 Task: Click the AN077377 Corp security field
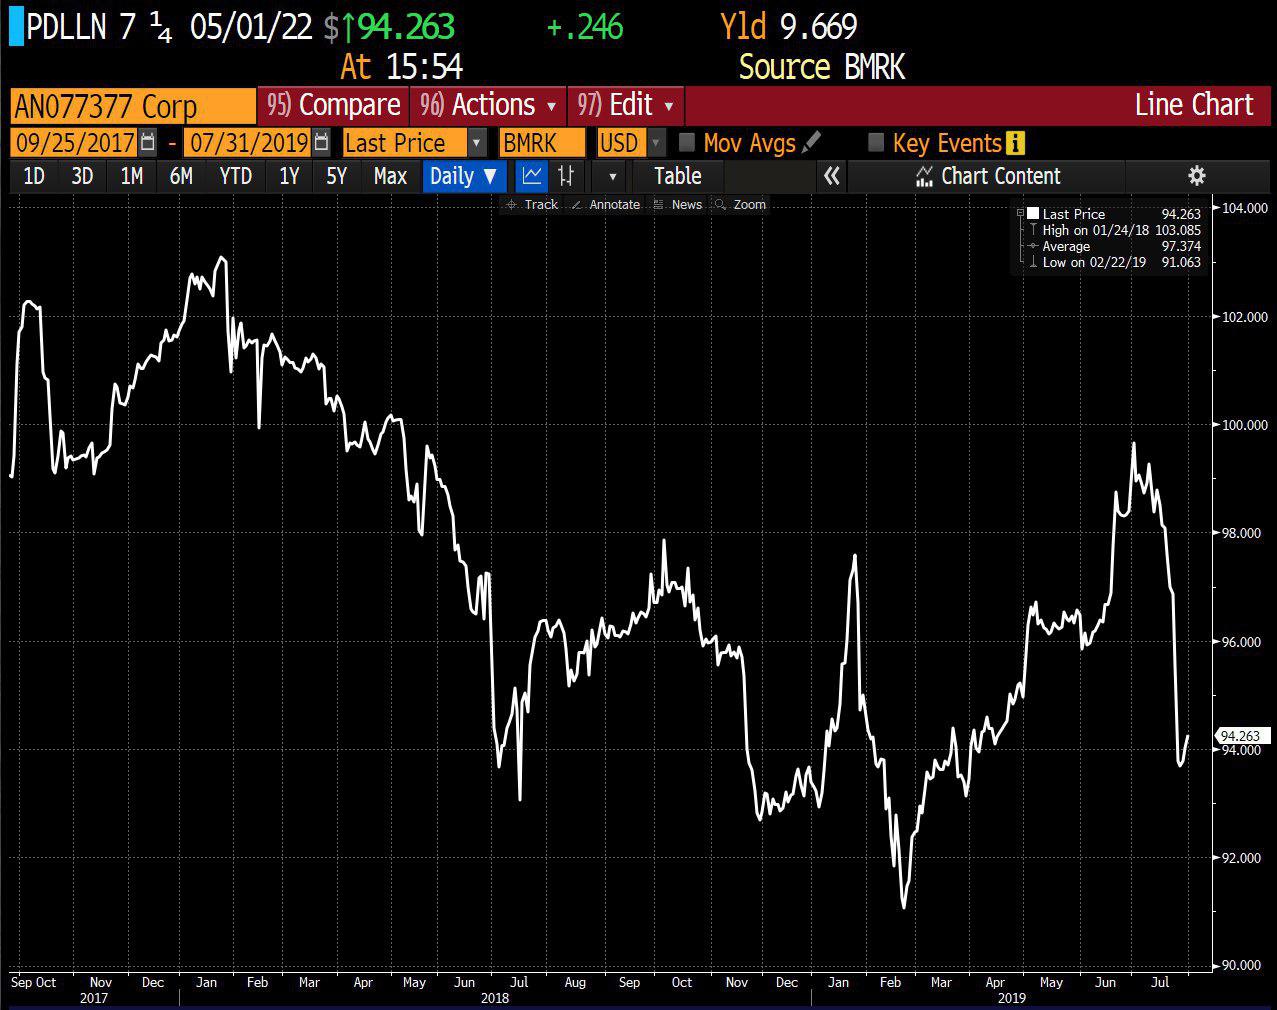133,105
